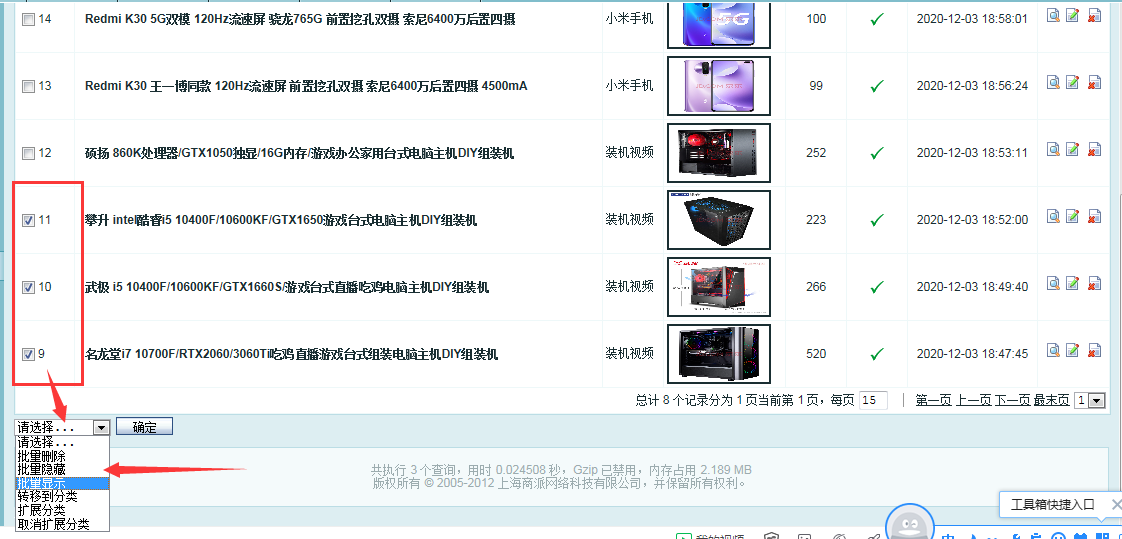Remove row 12 硕扬 860K item
The image size is (1122, 539).
[x=1094, y=150]
